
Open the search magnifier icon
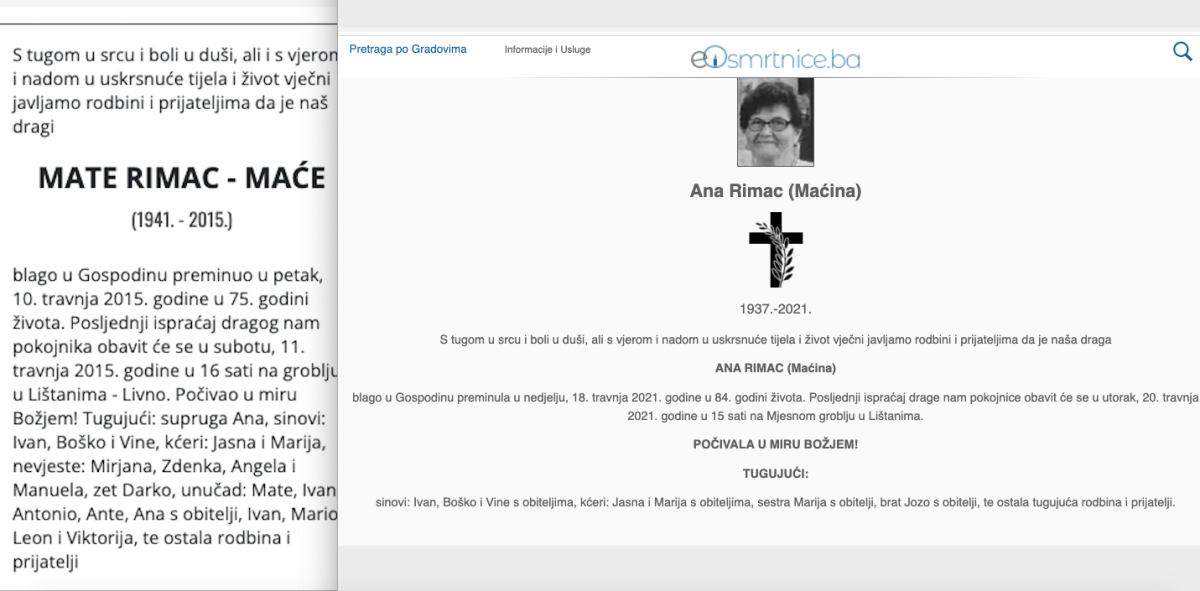(x=1182, y=51)
